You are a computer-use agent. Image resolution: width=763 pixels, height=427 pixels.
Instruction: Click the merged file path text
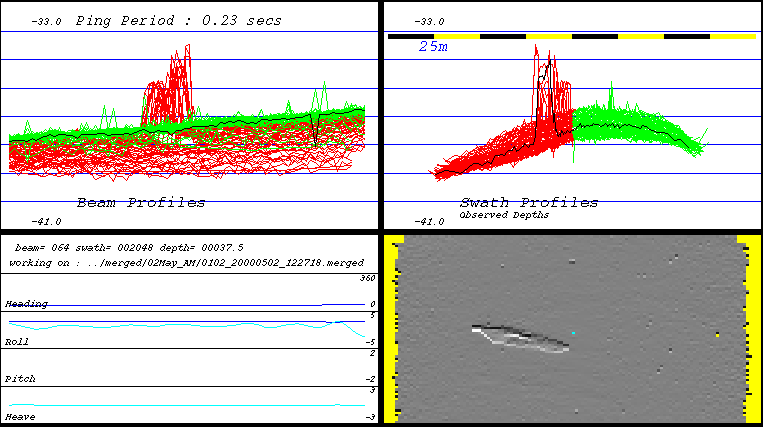pos(185,262)
